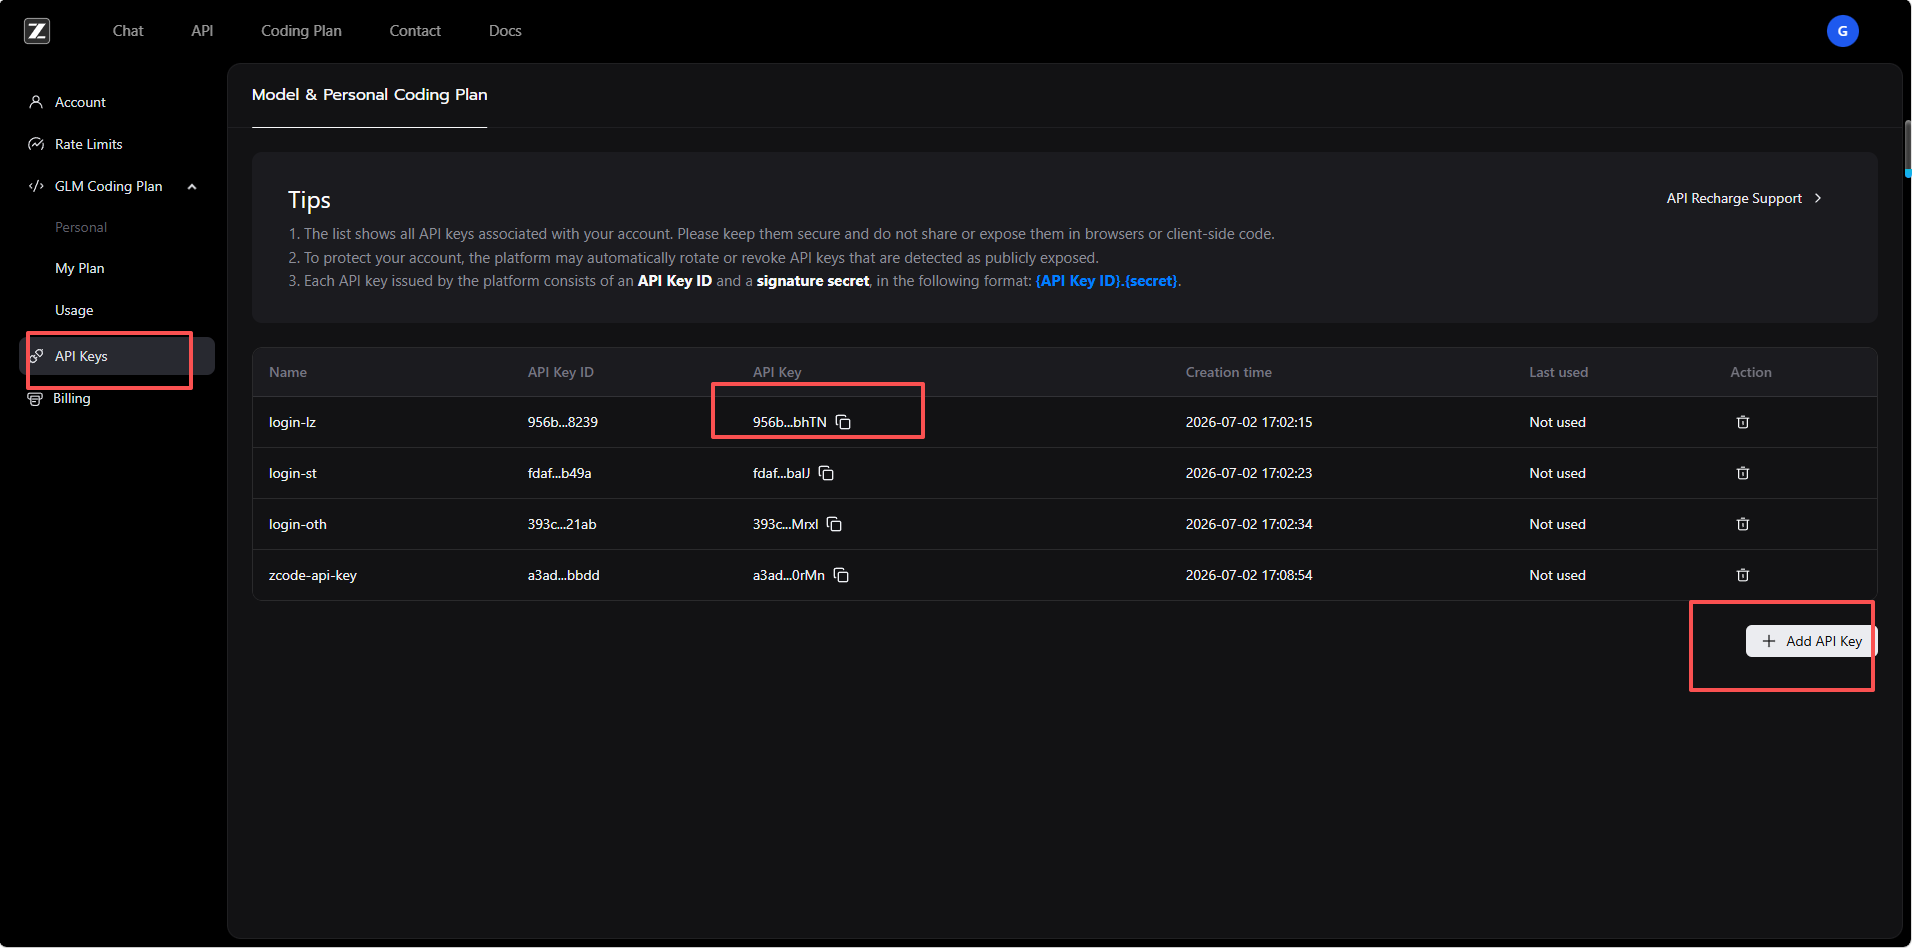Click the Personal sidebar label

[x=81, y=227]
